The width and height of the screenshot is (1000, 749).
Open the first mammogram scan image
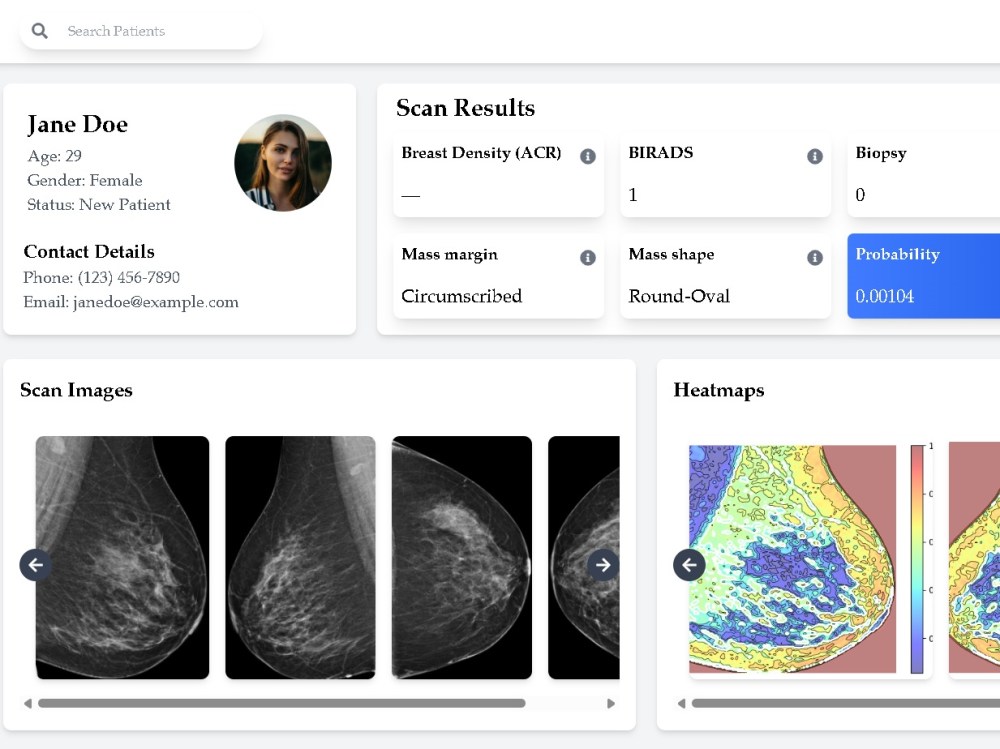tap(122, 558)
